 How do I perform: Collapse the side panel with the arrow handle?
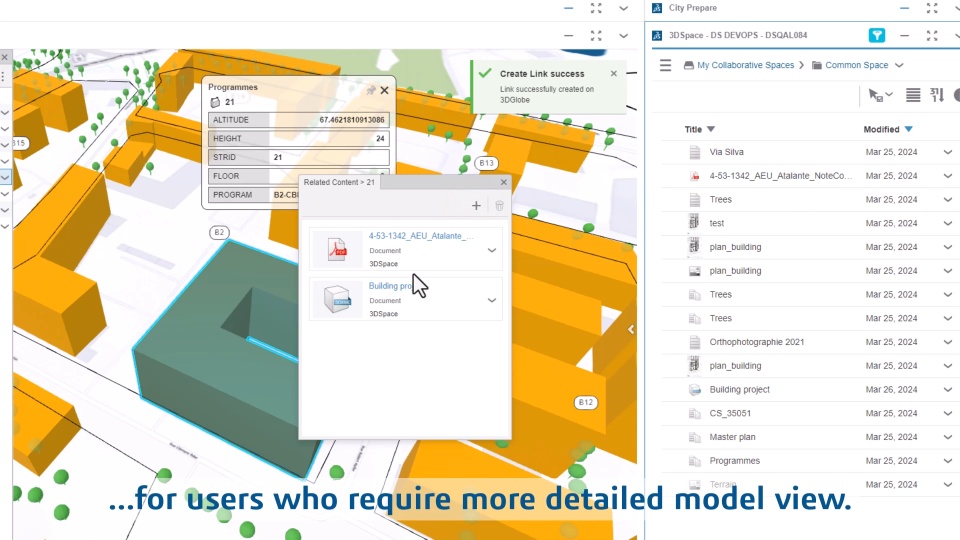(631, 329)
